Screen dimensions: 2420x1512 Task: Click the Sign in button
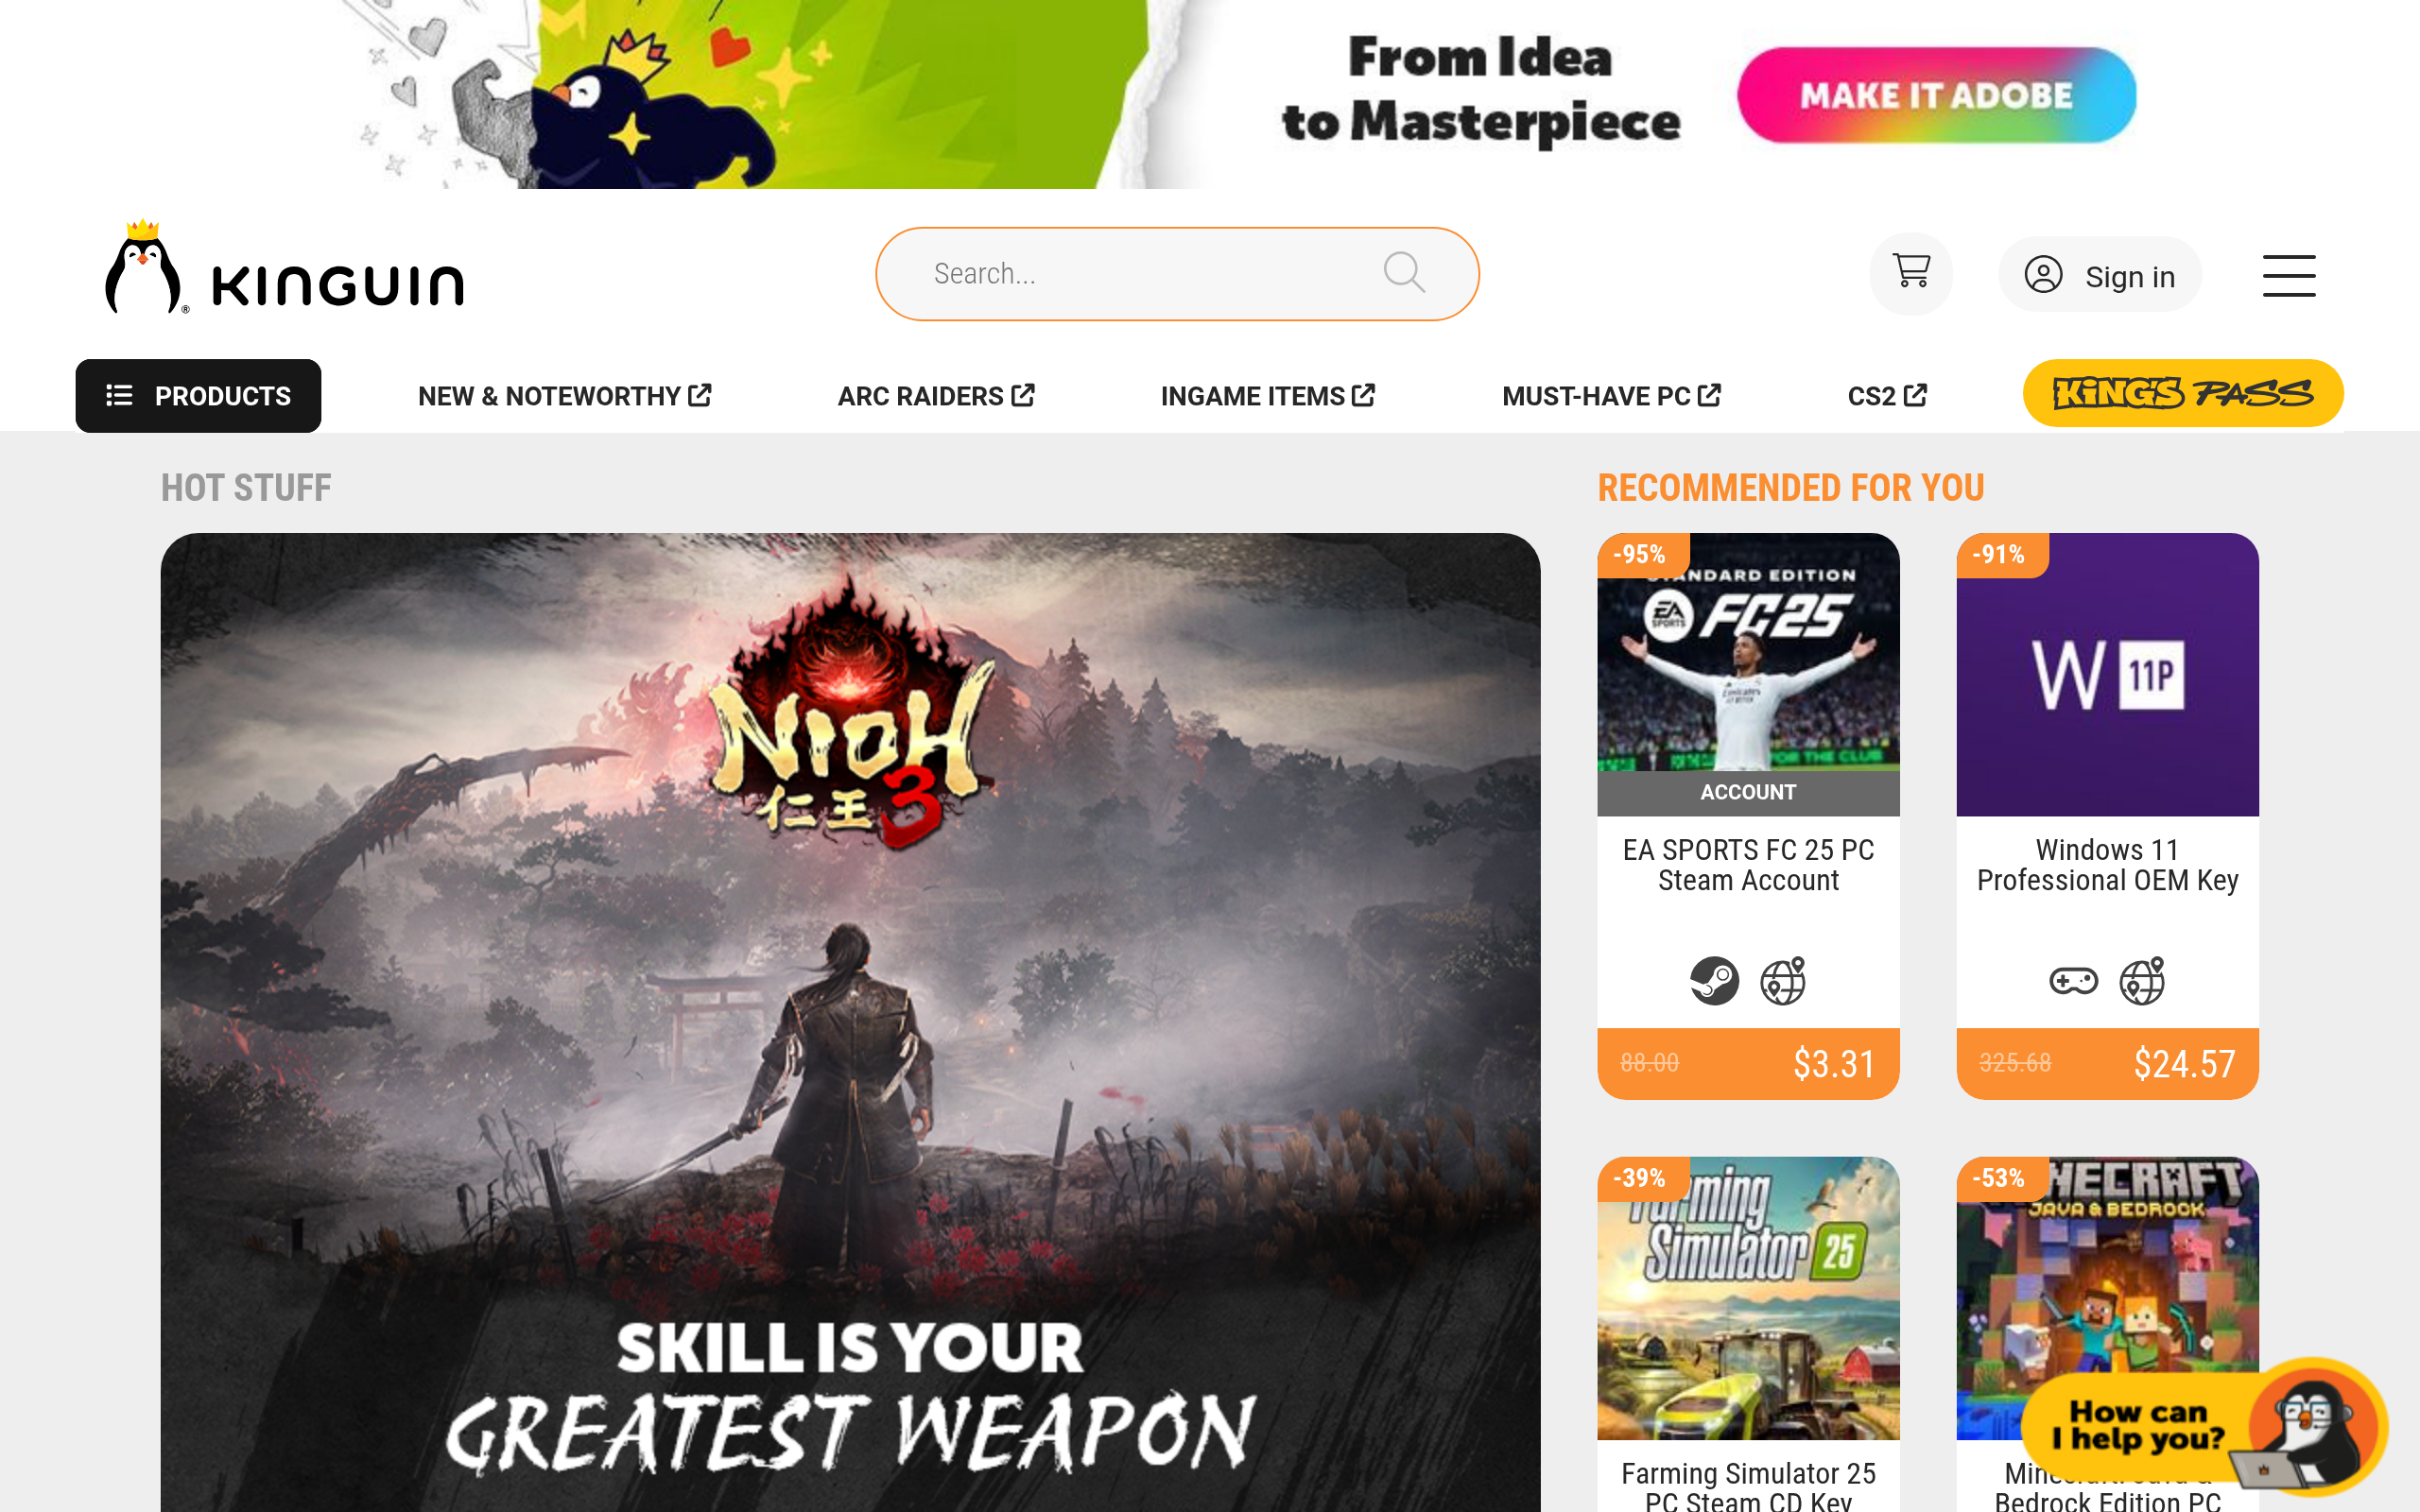2100,275
